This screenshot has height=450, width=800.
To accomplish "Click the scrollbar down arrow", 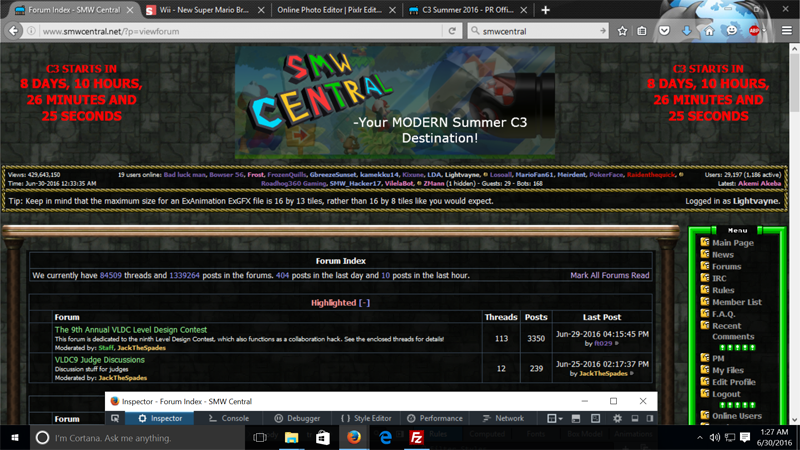I will (794, 420).
